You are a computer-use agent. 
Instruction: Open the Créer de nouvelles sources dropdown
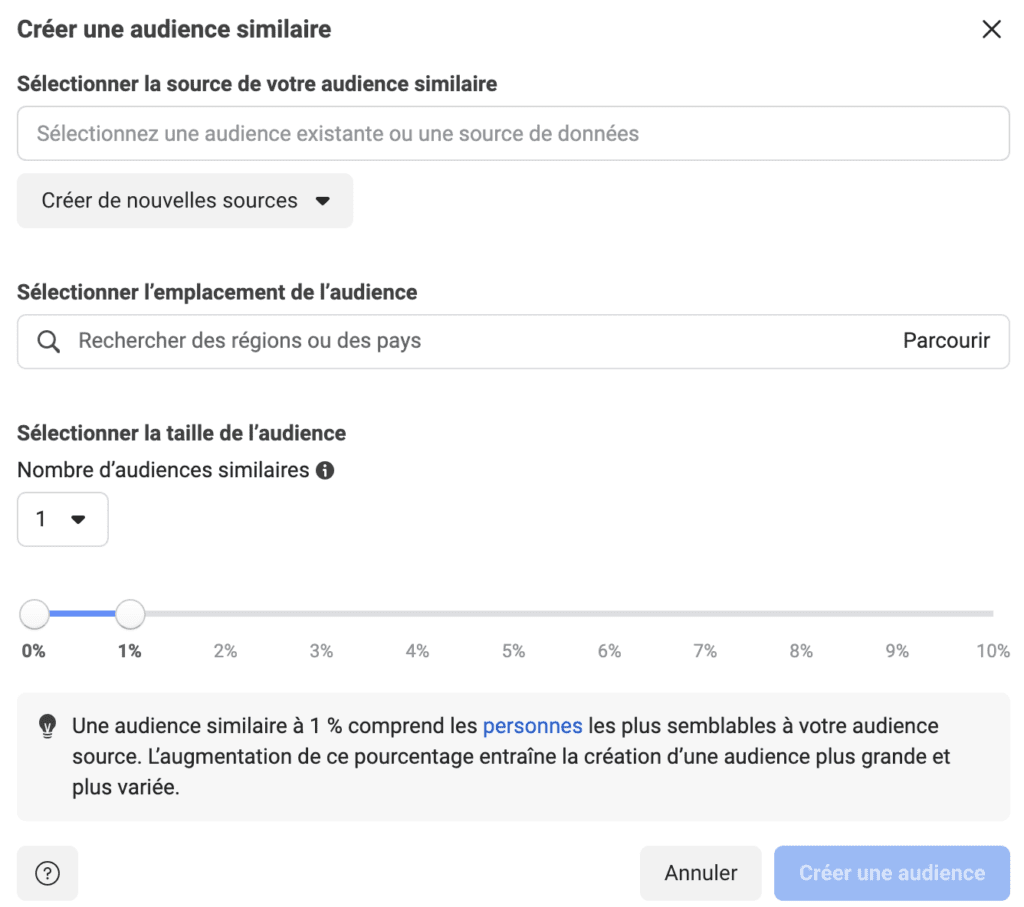point(185,201)
